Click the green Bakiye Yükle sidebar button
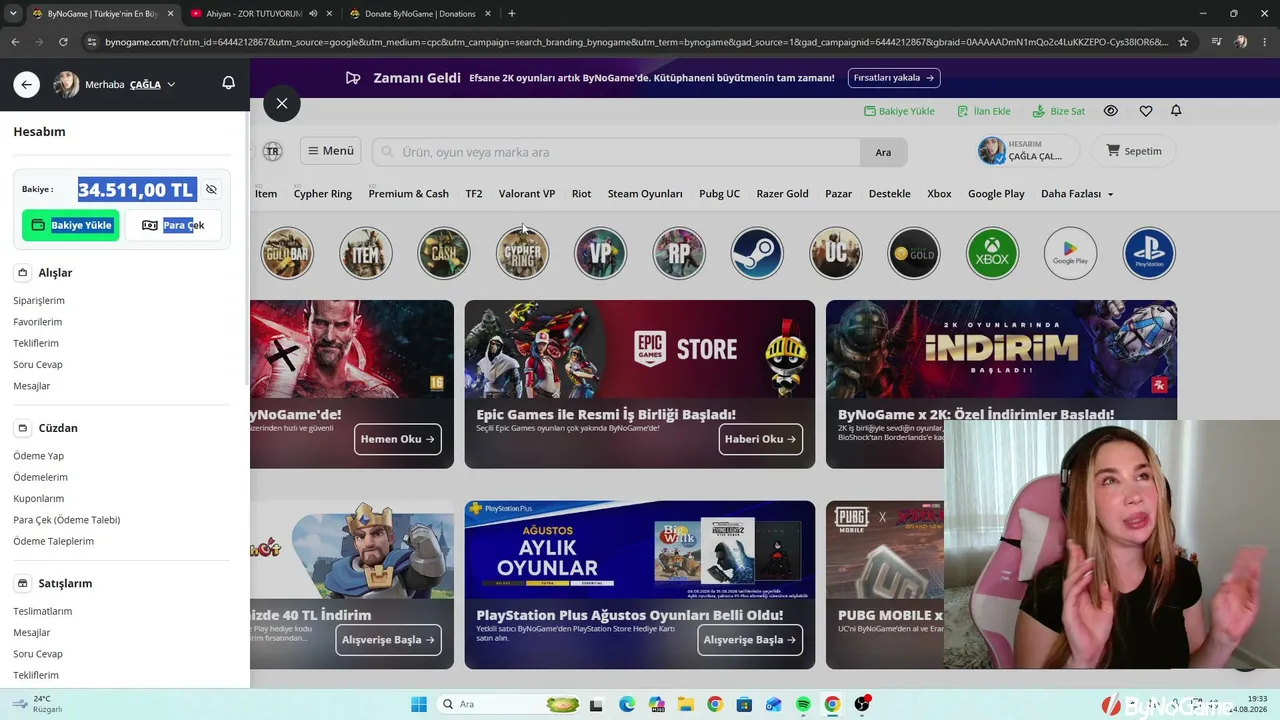 [x=70, y=225]
